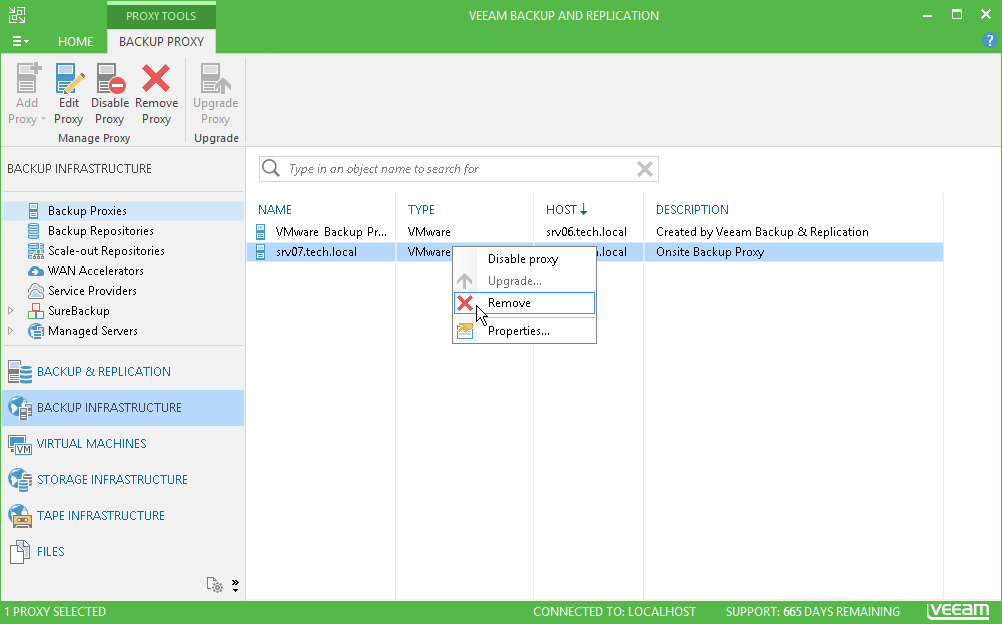This screenshot has width=1002, height=624.
Task: Click the Tape Infrastructure icon
Action: (20, 515)
